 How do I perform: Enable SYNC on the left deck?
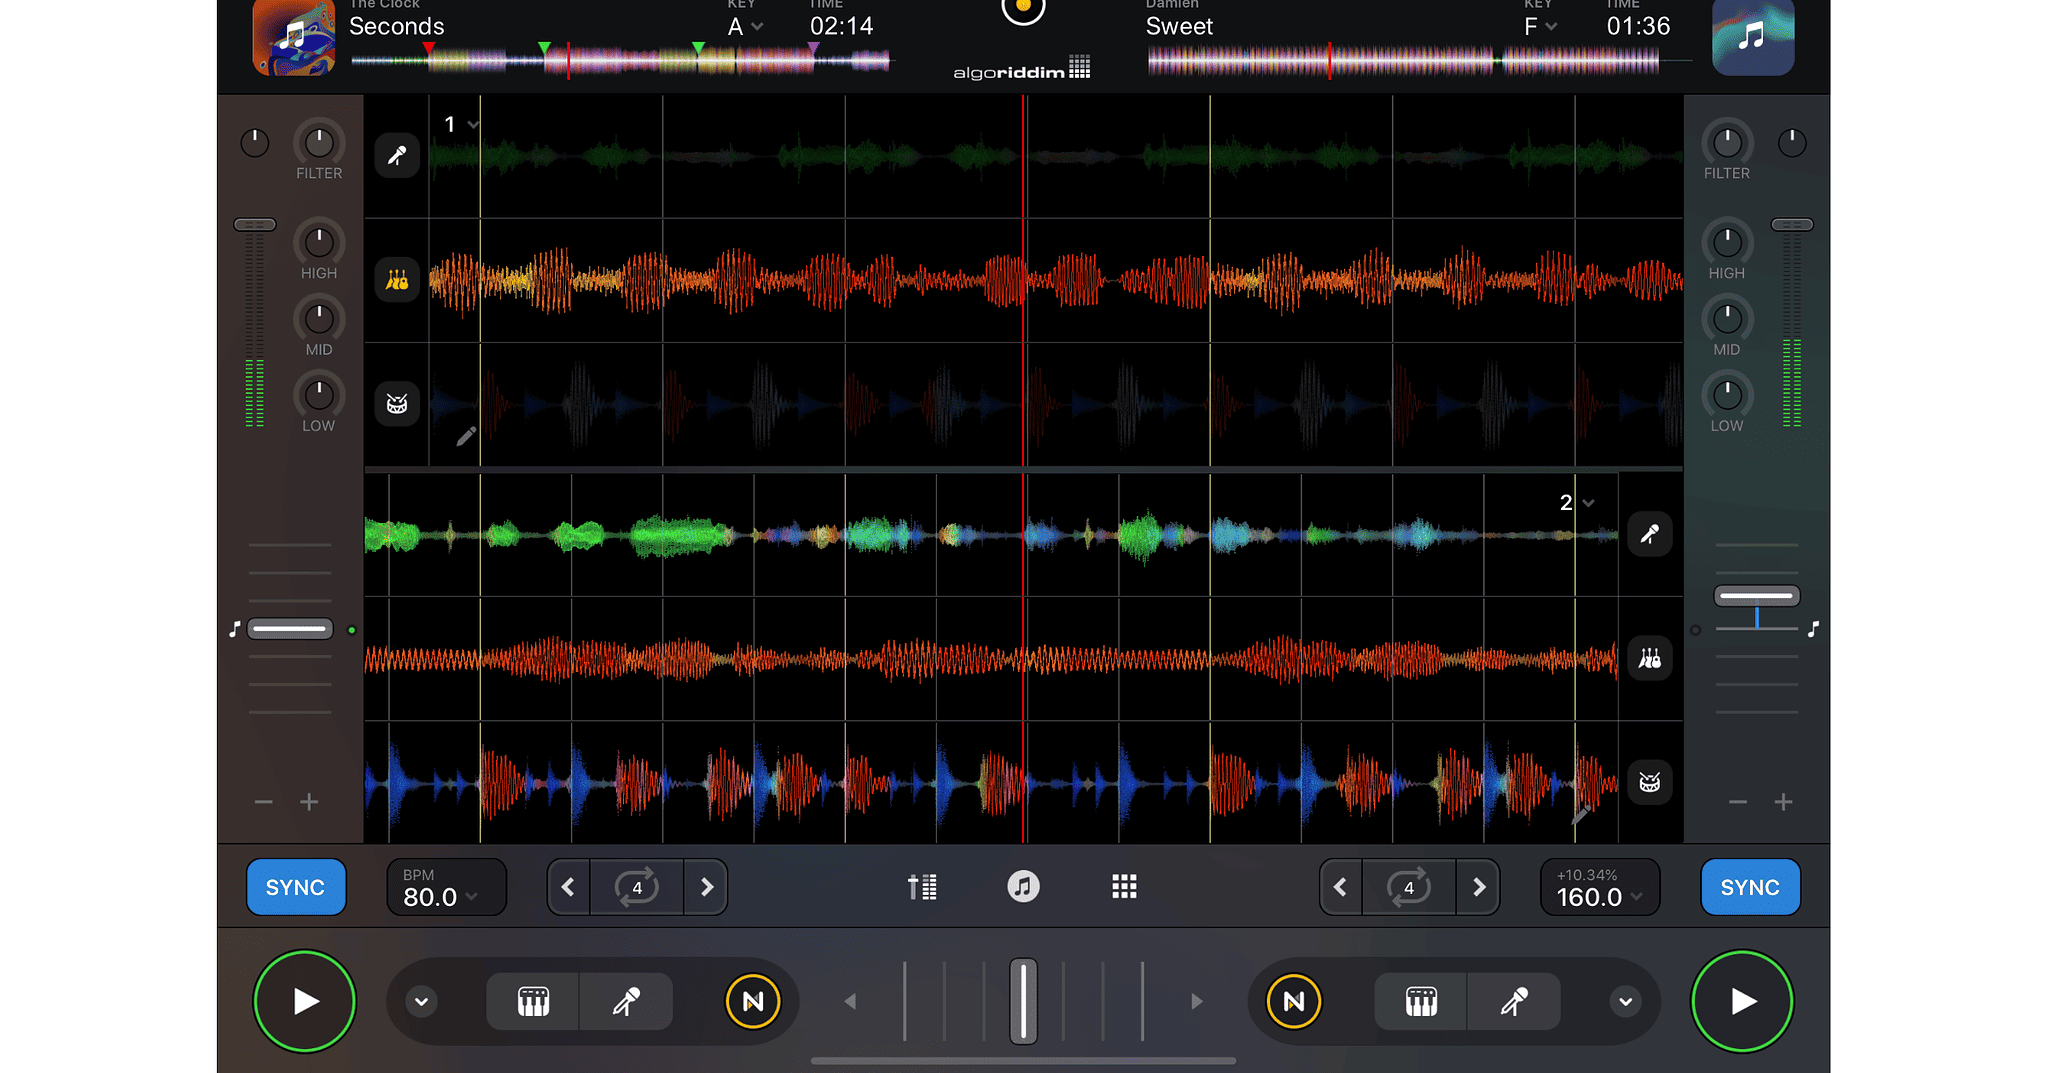pyautogui.click(x=295, y=886)
